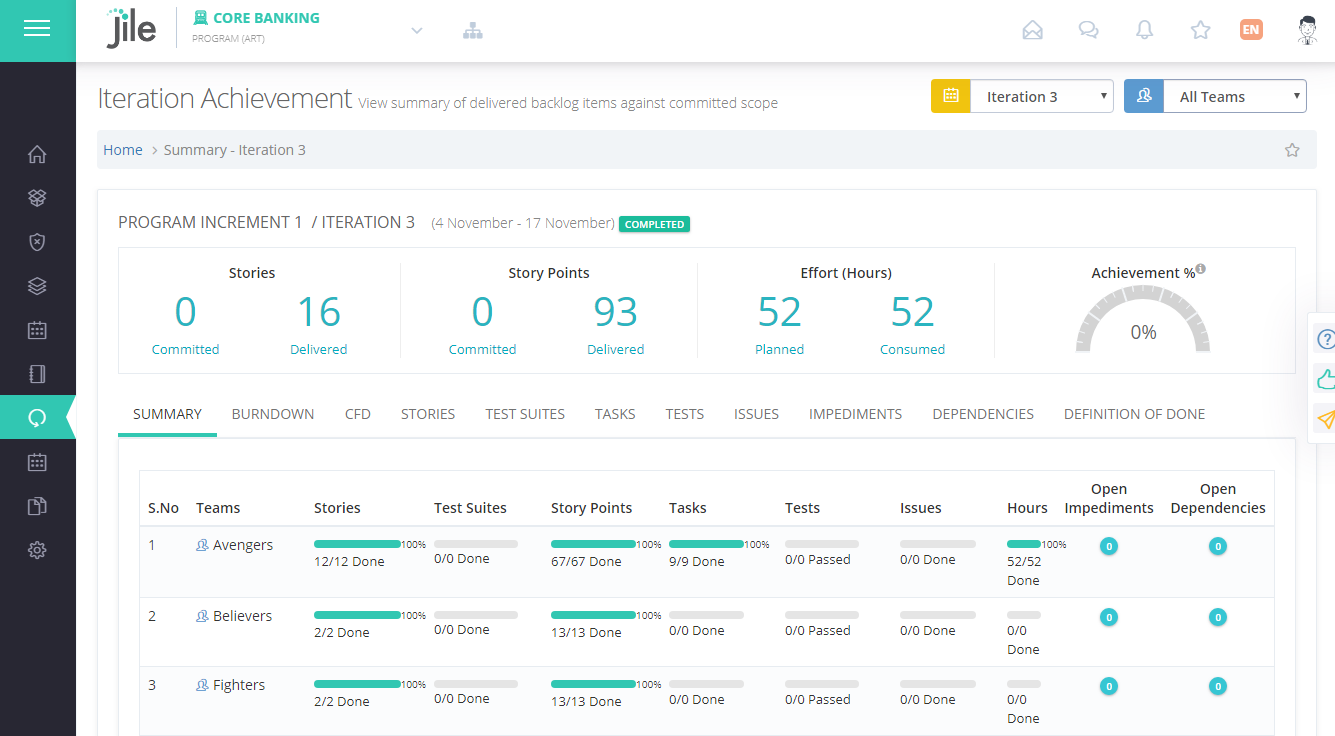The image size is (1335, 736).
Task: Click the help question mark icon
Action: tap(1325, 339)
